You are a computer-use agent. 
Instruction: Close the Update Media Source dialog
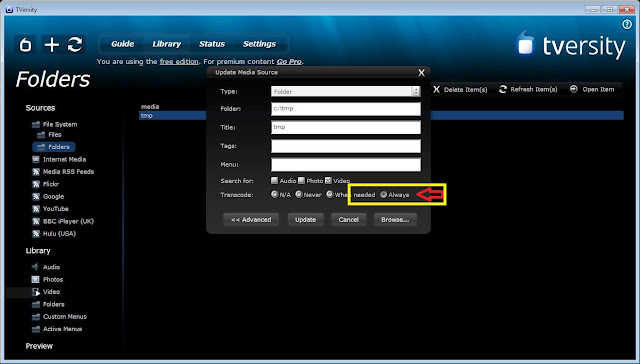[x=421, y=73]
